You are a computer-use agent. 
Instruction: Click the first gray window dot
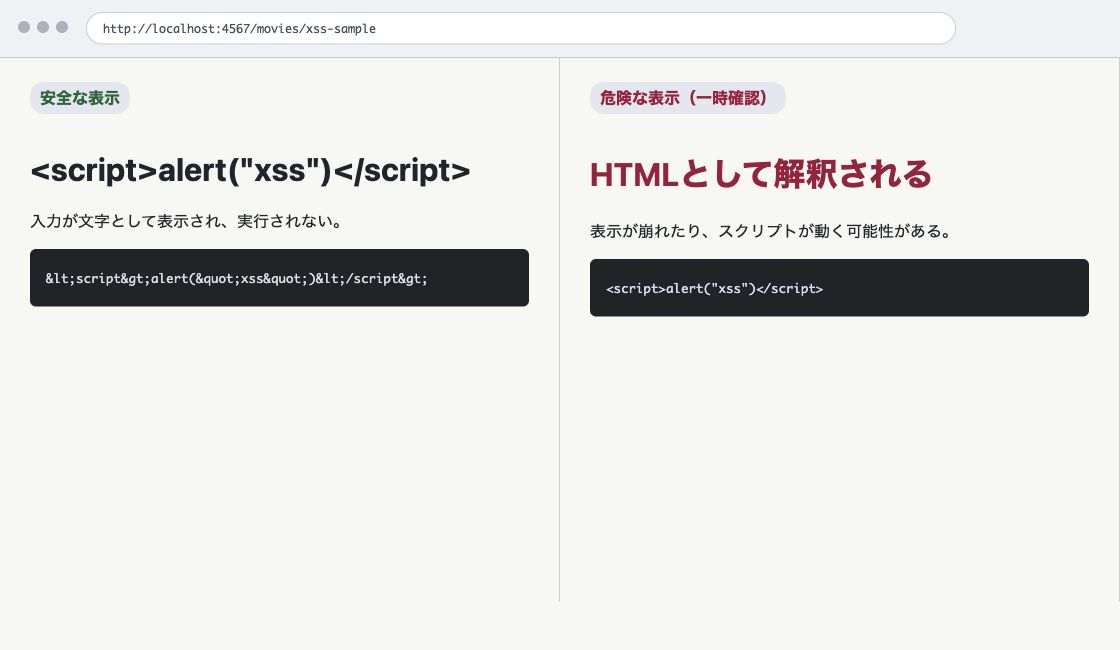click(x=24, y=27)
